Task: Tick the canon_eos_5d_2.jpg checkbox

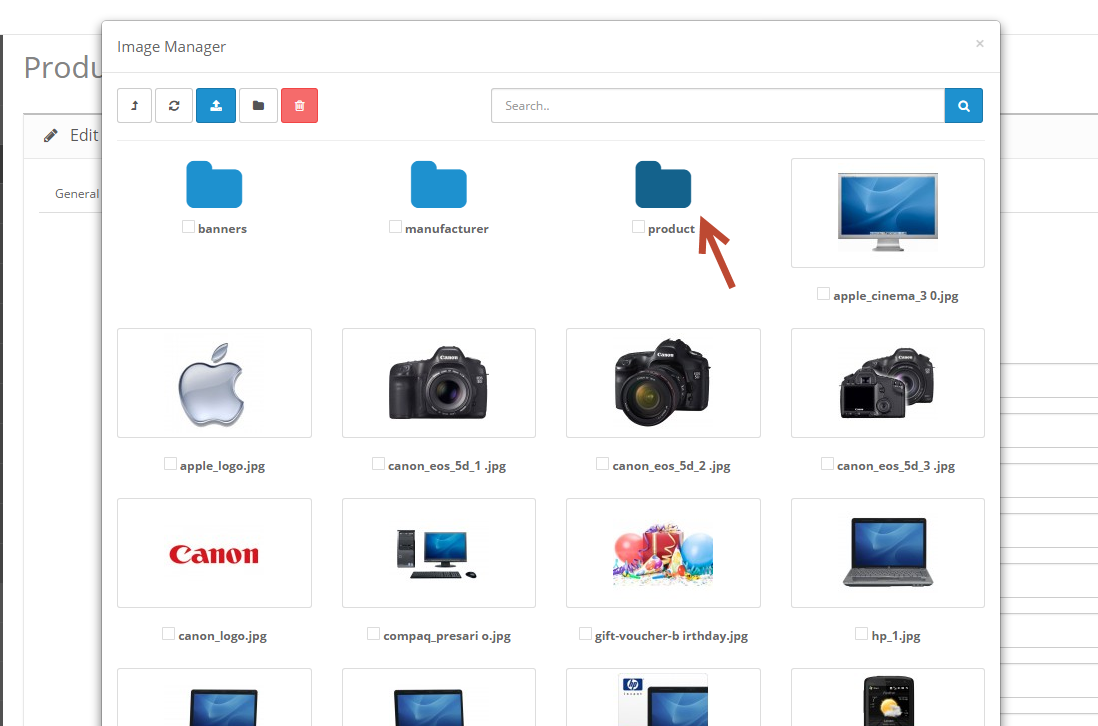Action: tap(602, 463)
